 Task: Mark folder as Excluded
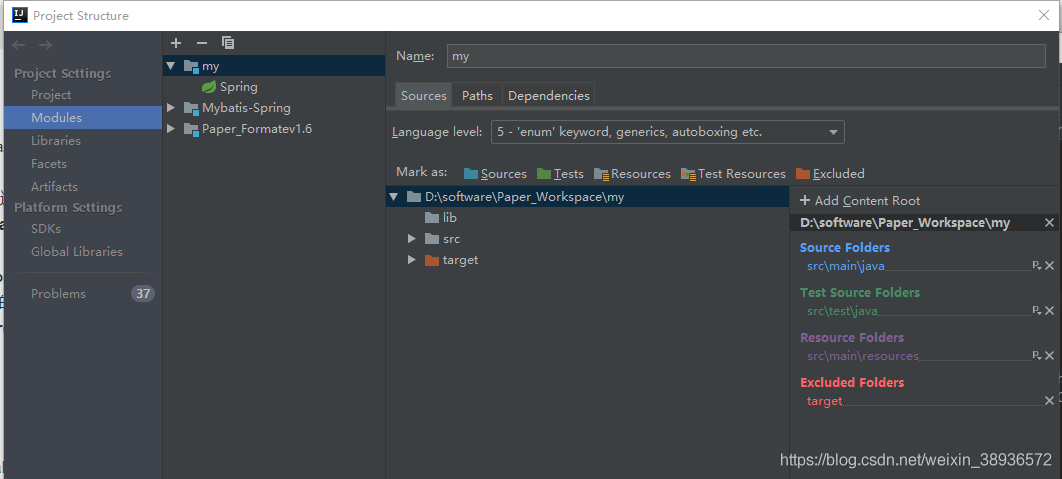(x=830, y=173)
